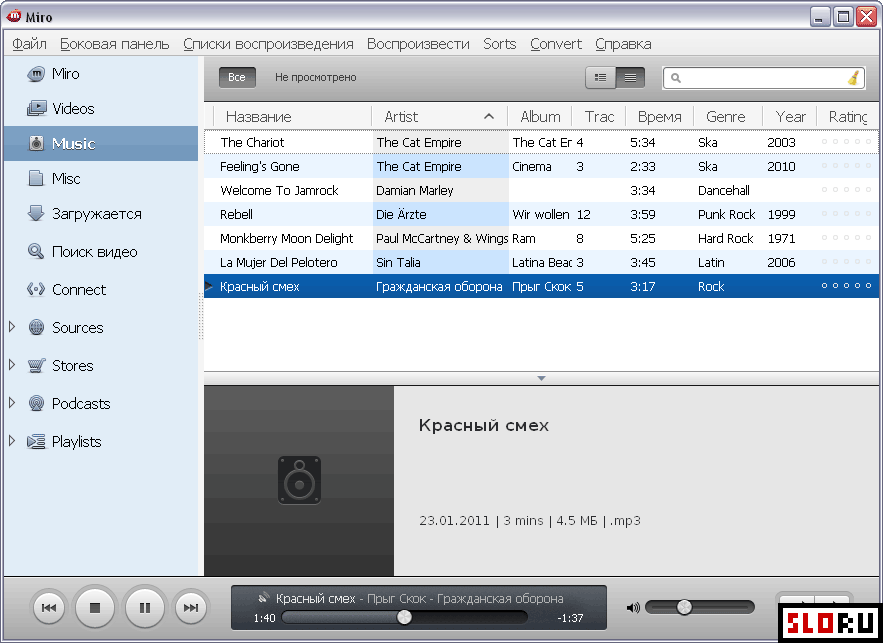883x643 pixels.
Task: Open the Connect sidebar item
Action: 78,290
